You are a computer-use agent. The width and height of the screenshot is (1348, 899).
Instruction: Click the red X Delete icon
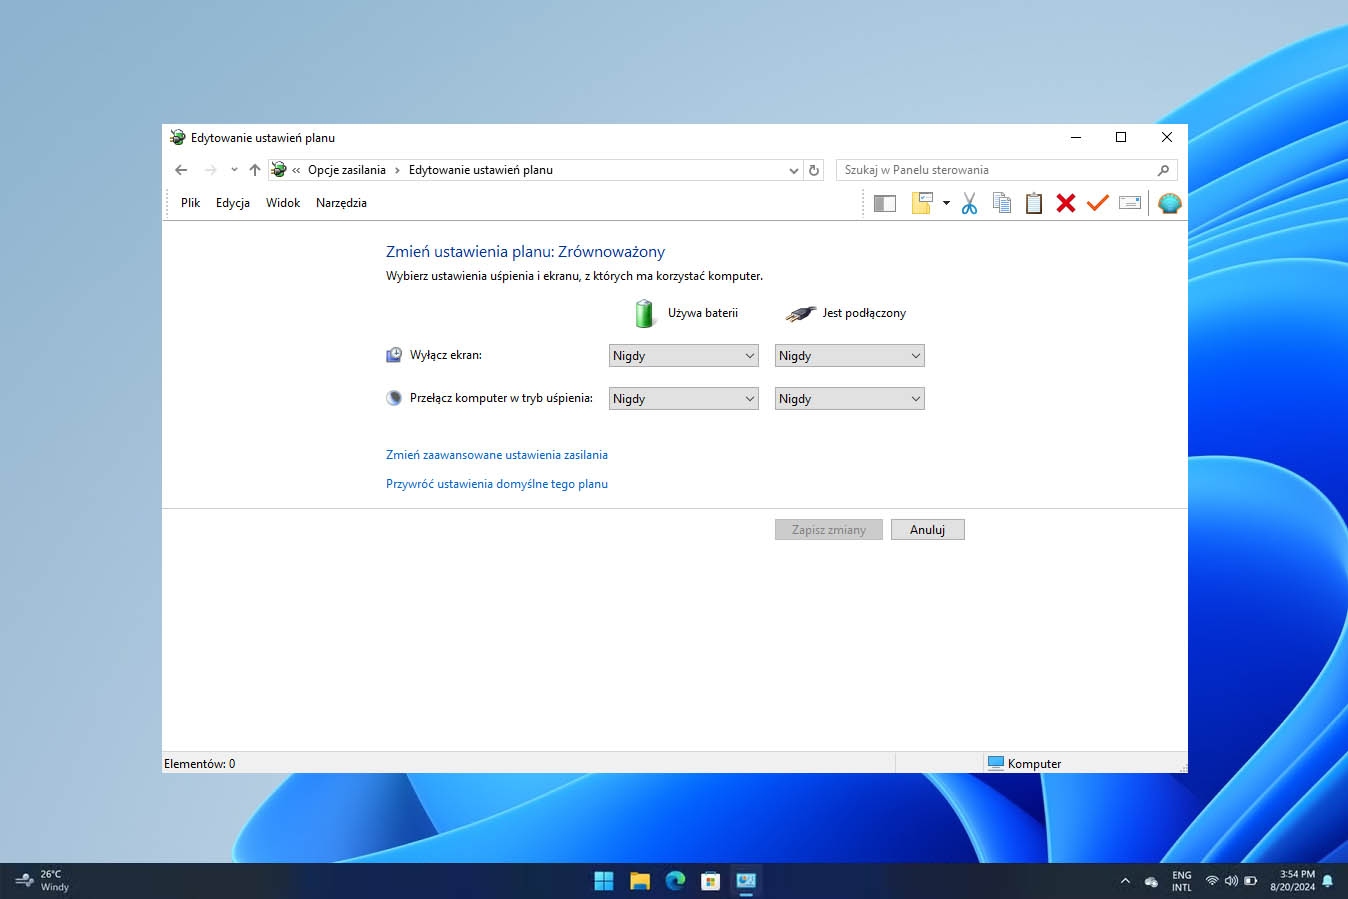1066,204
